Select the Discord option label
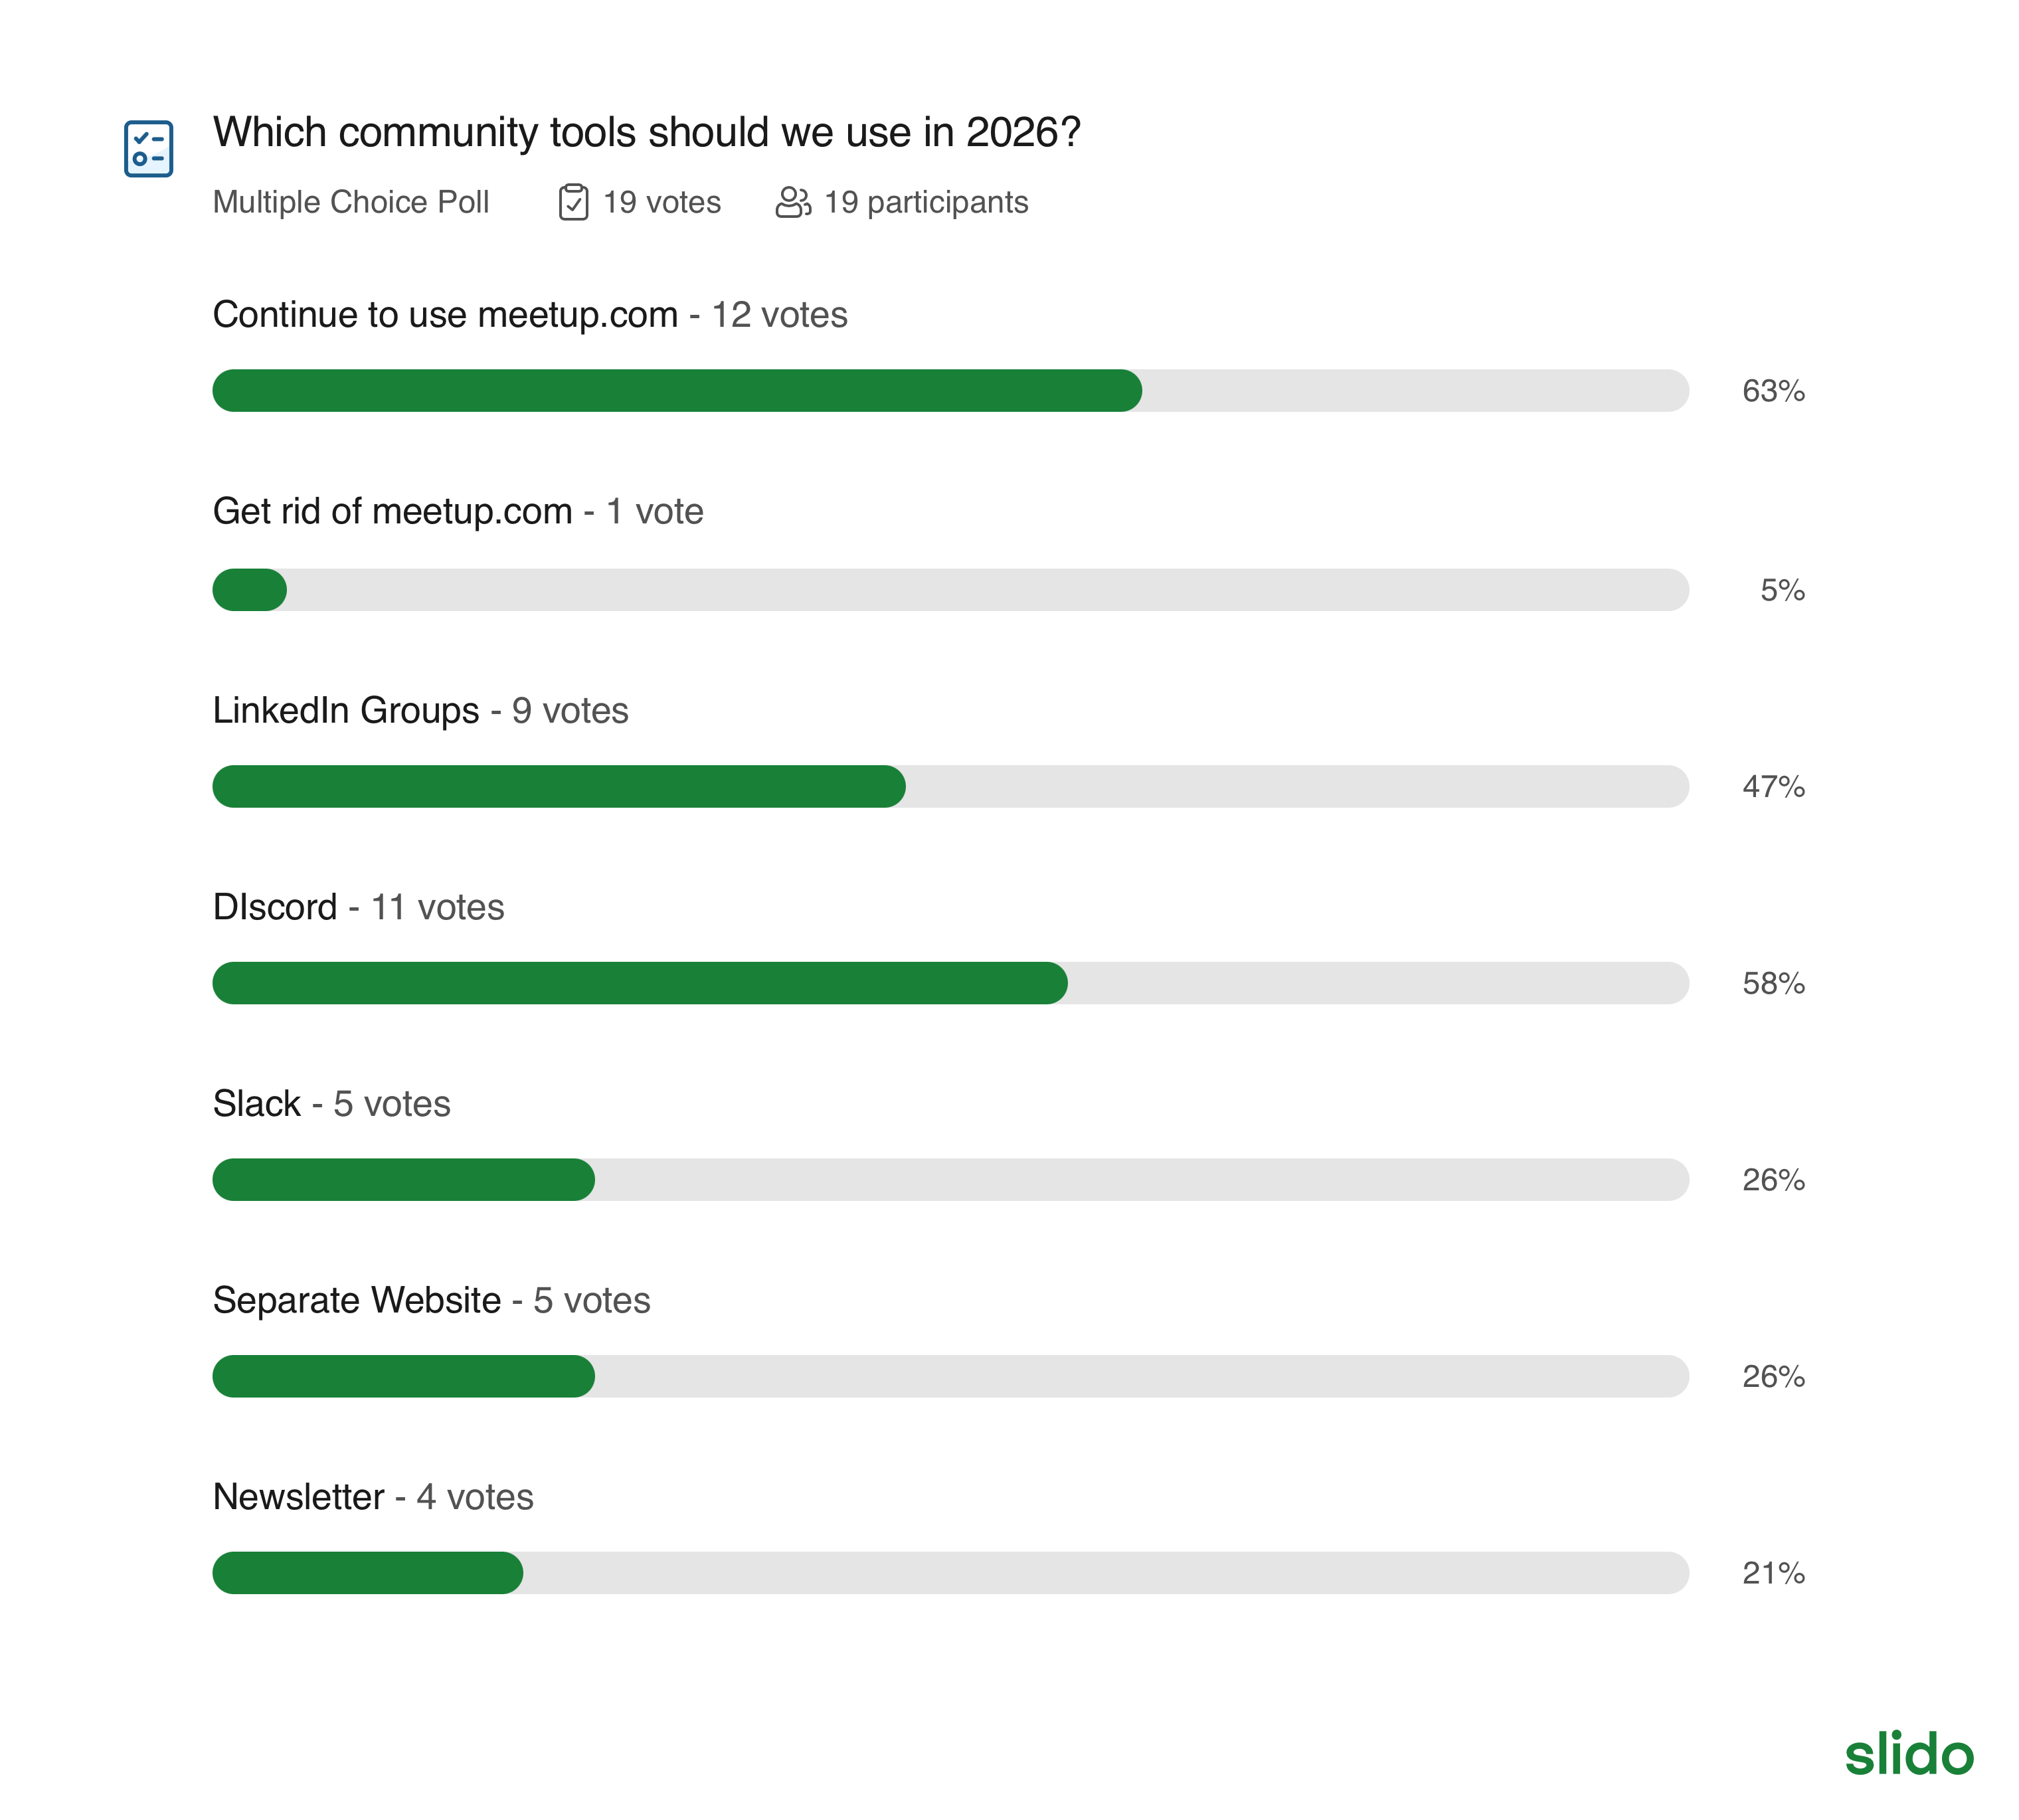2019x1820 pixels. point(275,907)
